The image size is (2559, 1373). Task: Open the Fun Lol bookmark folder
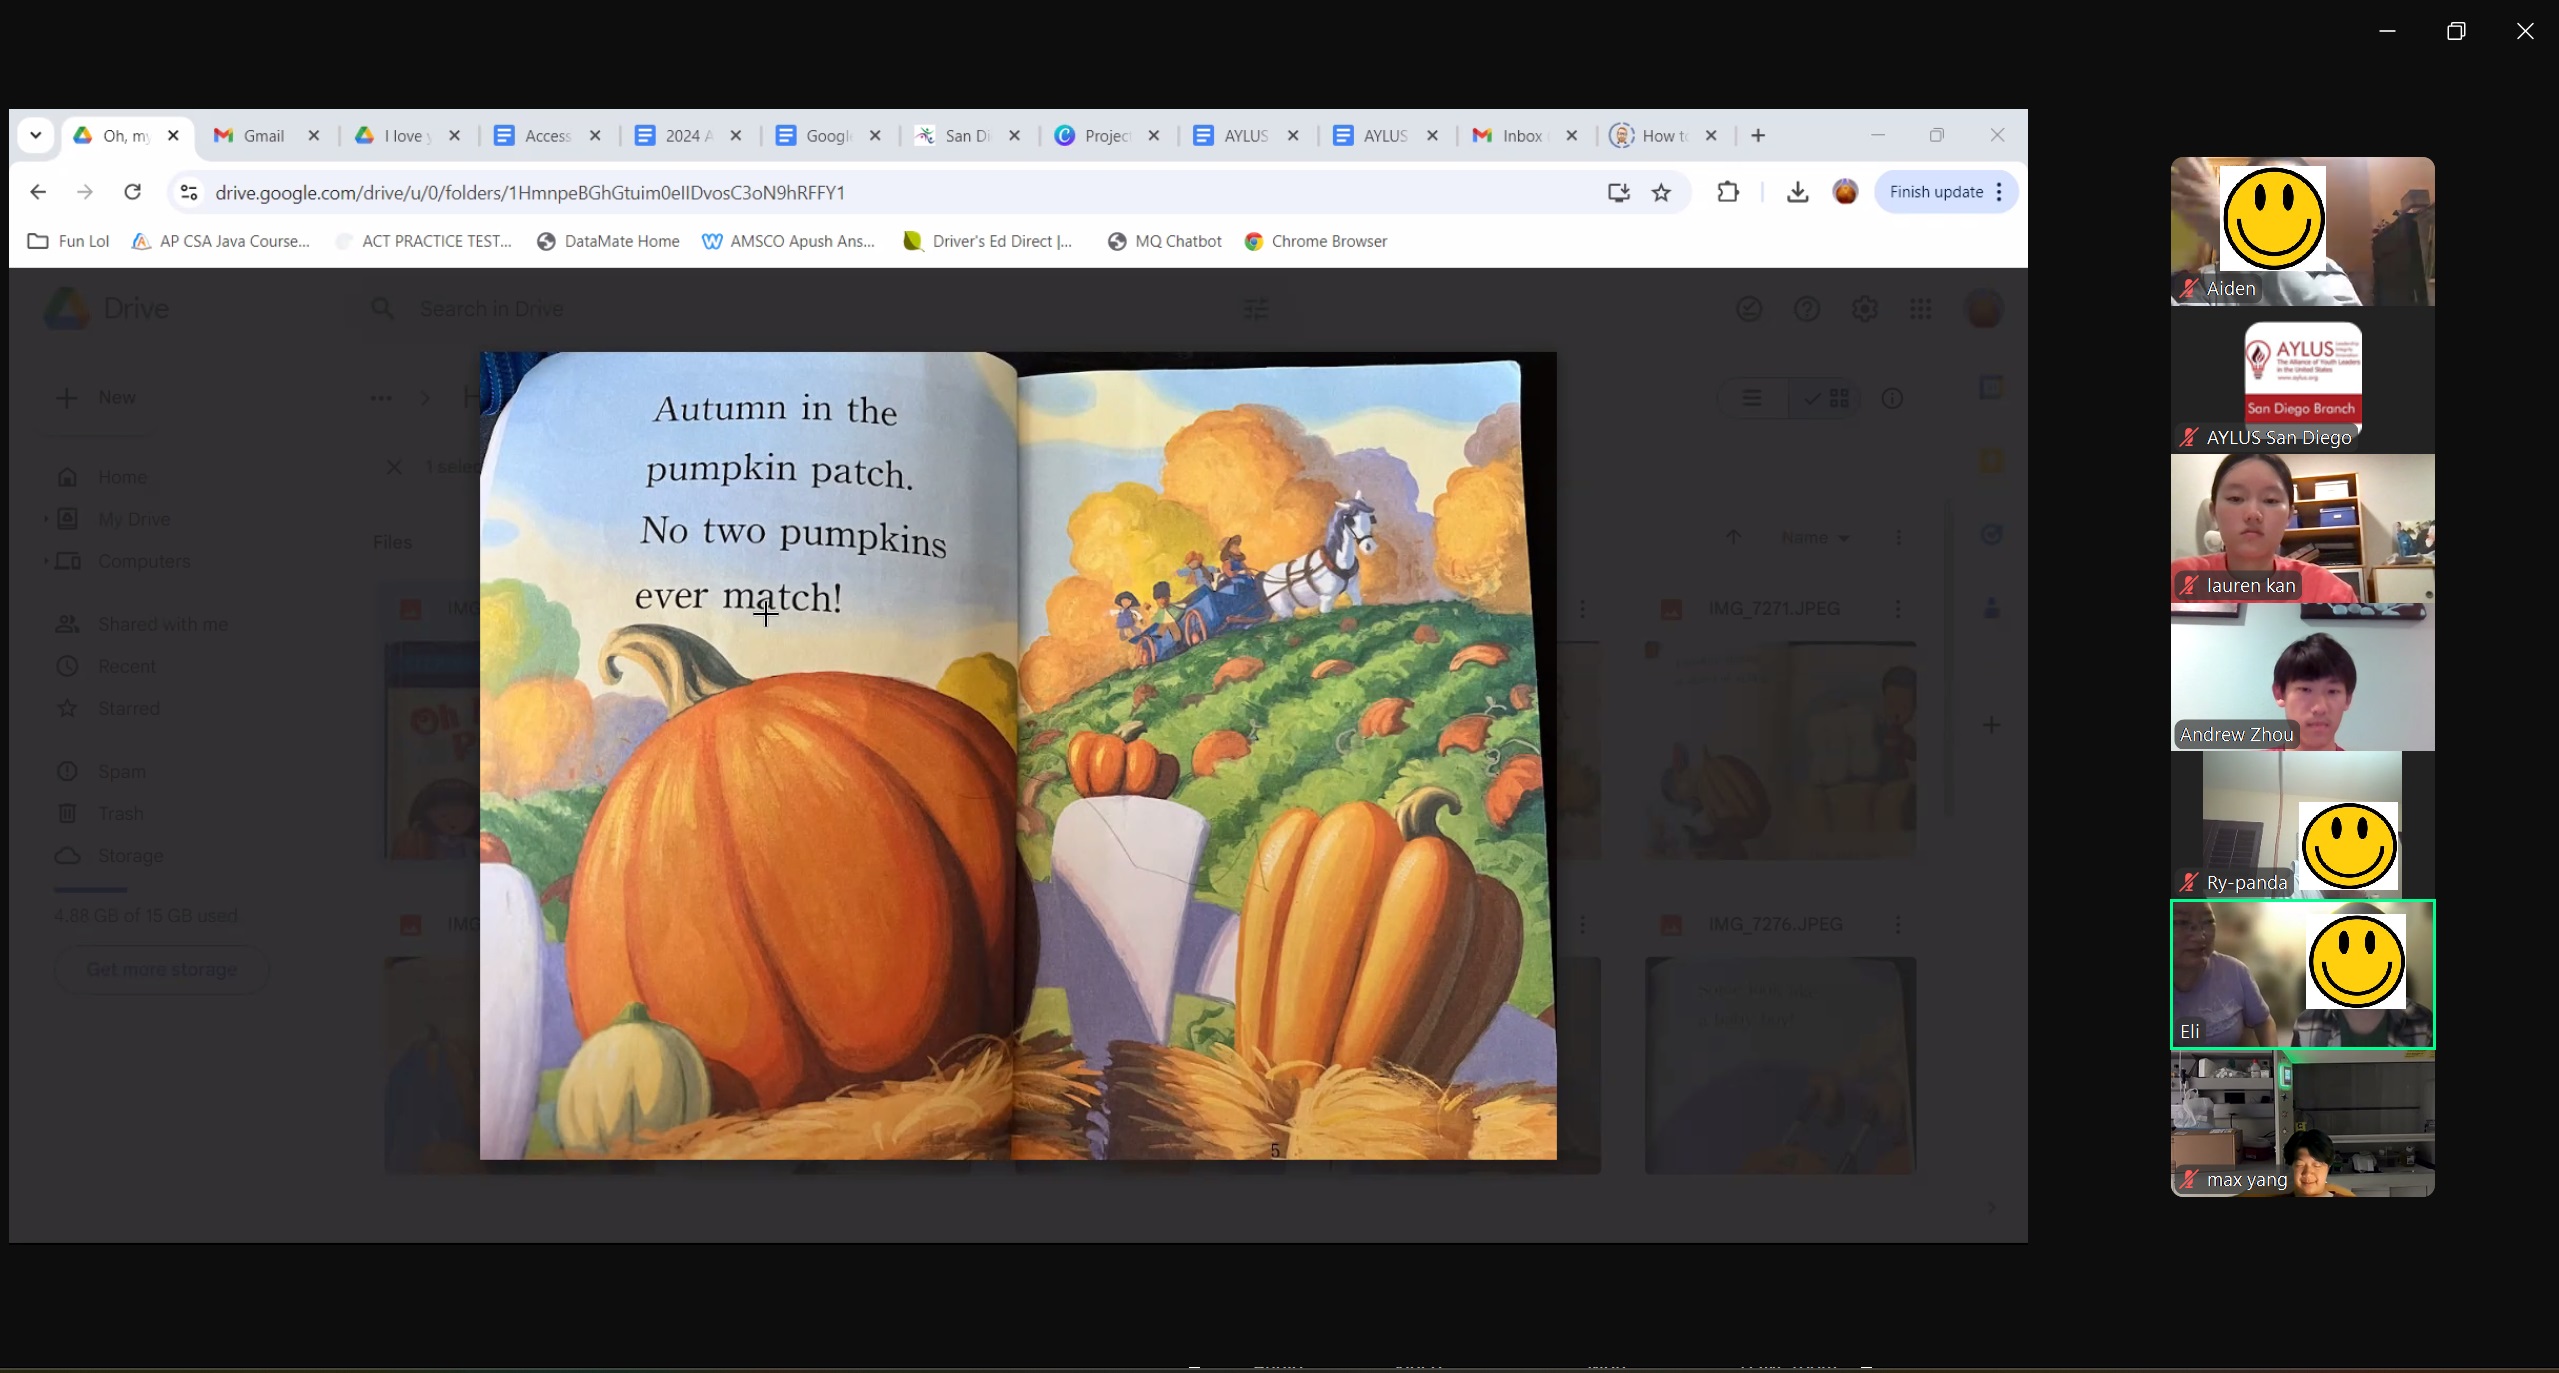tap(69, 241)
